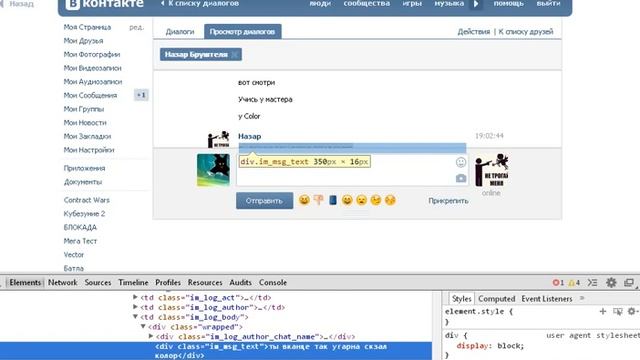Open the Действия actions menu

click(x=473, y=32)
